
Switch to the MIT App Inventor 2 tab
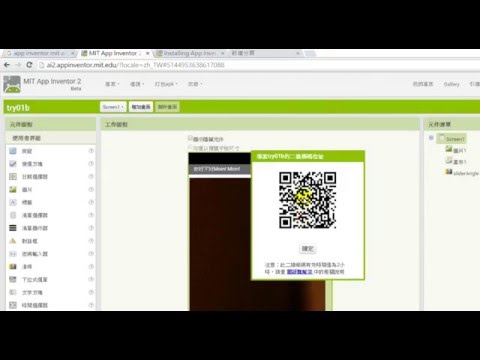tap(115, 53)
